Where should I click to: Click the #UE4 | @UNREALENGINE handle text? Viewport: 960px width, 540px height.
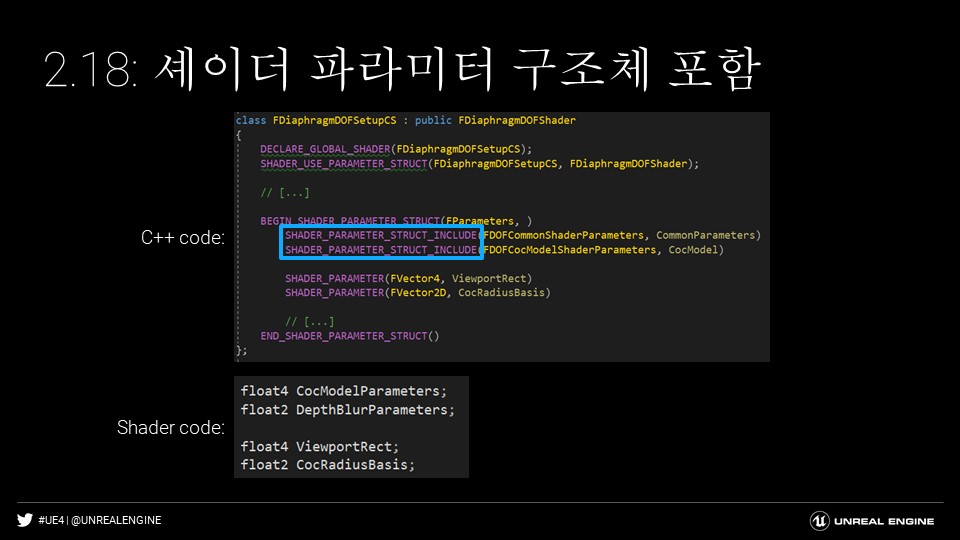(100, 520)
